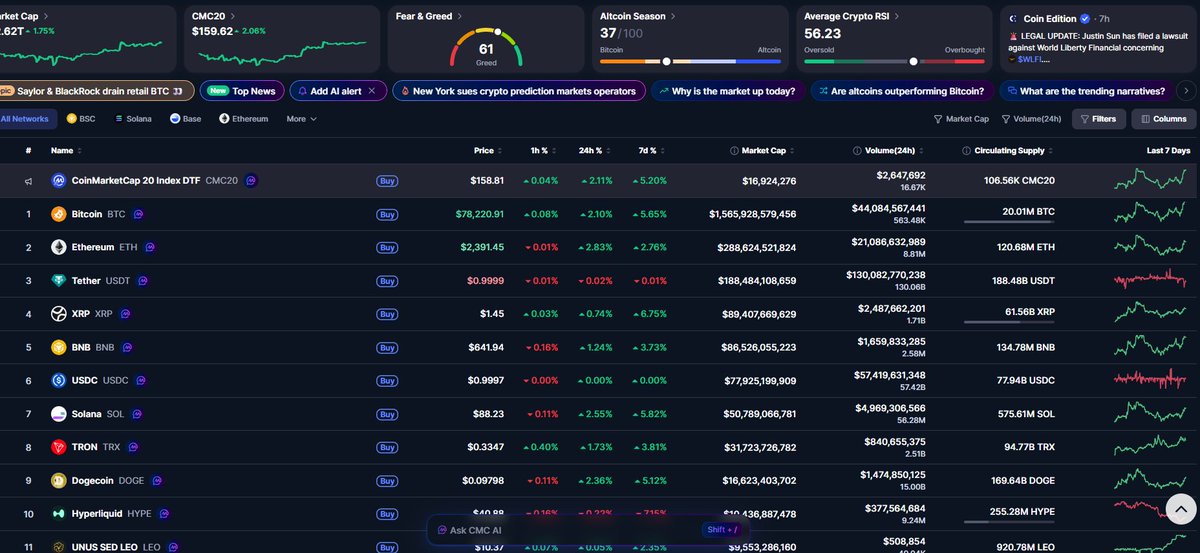
Task: Click the Ethereum coin logo icon
Action: point(58,247)
